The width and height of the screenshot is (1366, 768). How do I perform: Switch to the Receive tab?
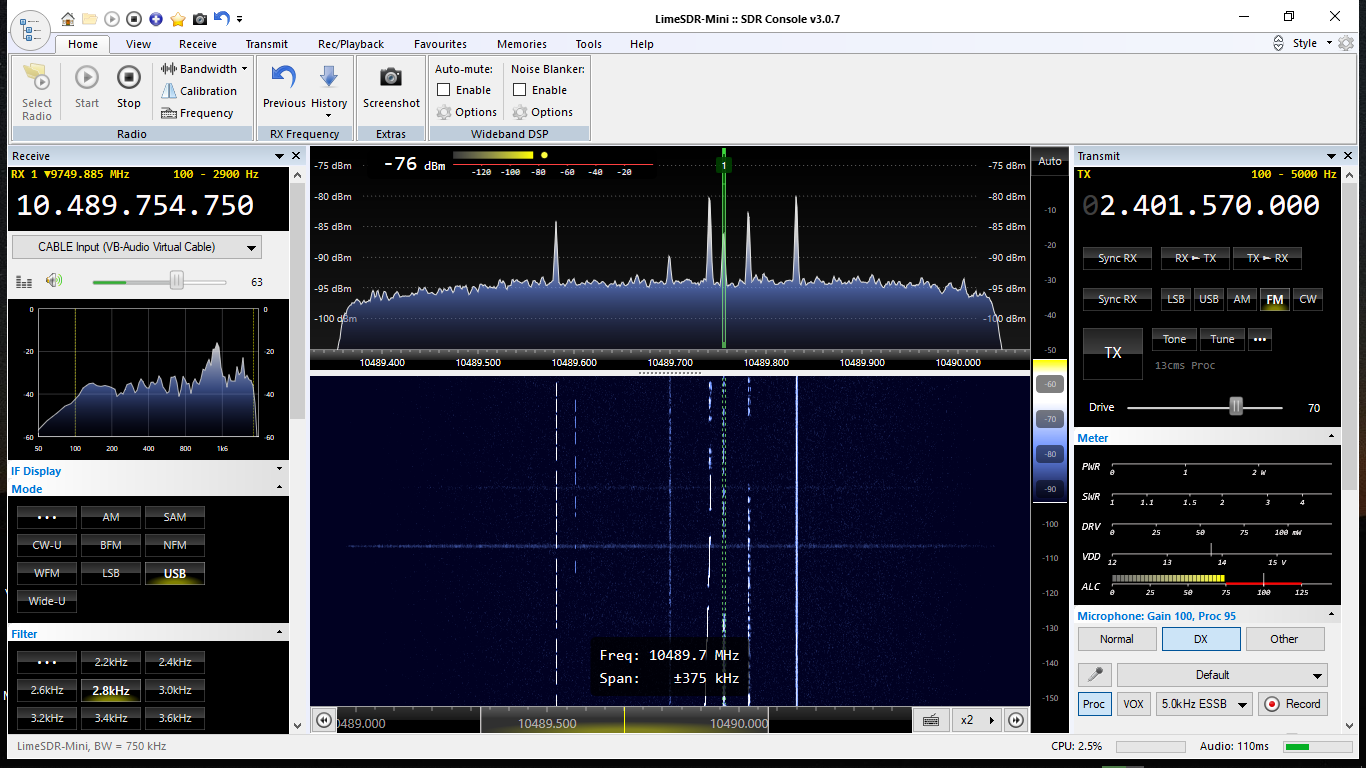pos(198,44)
